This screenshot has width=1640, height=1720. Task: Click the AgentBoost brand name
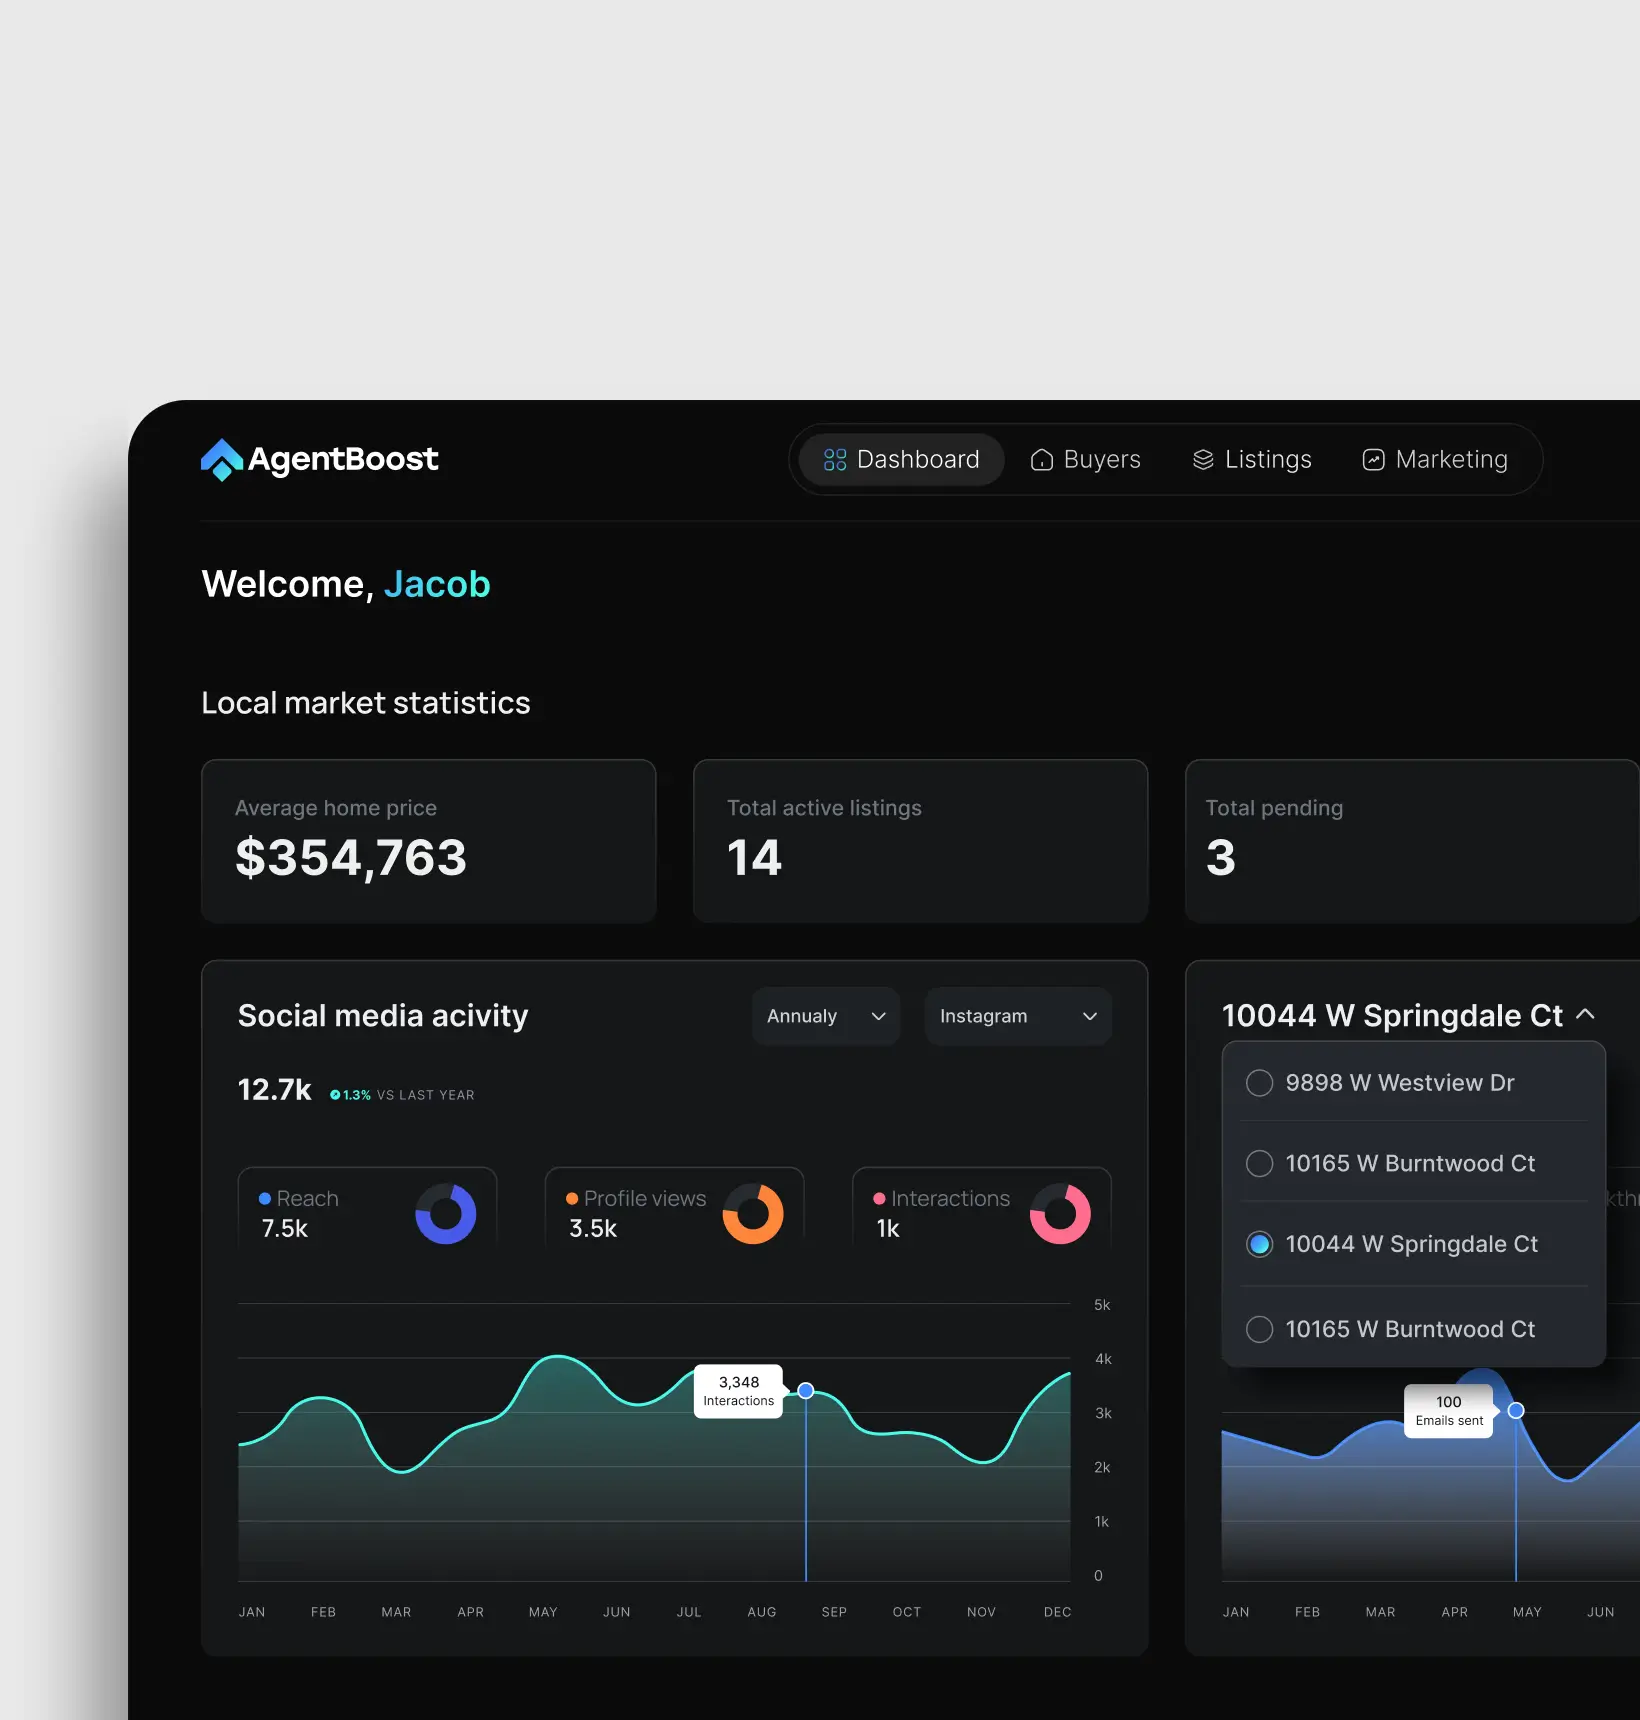coord(343,459)
